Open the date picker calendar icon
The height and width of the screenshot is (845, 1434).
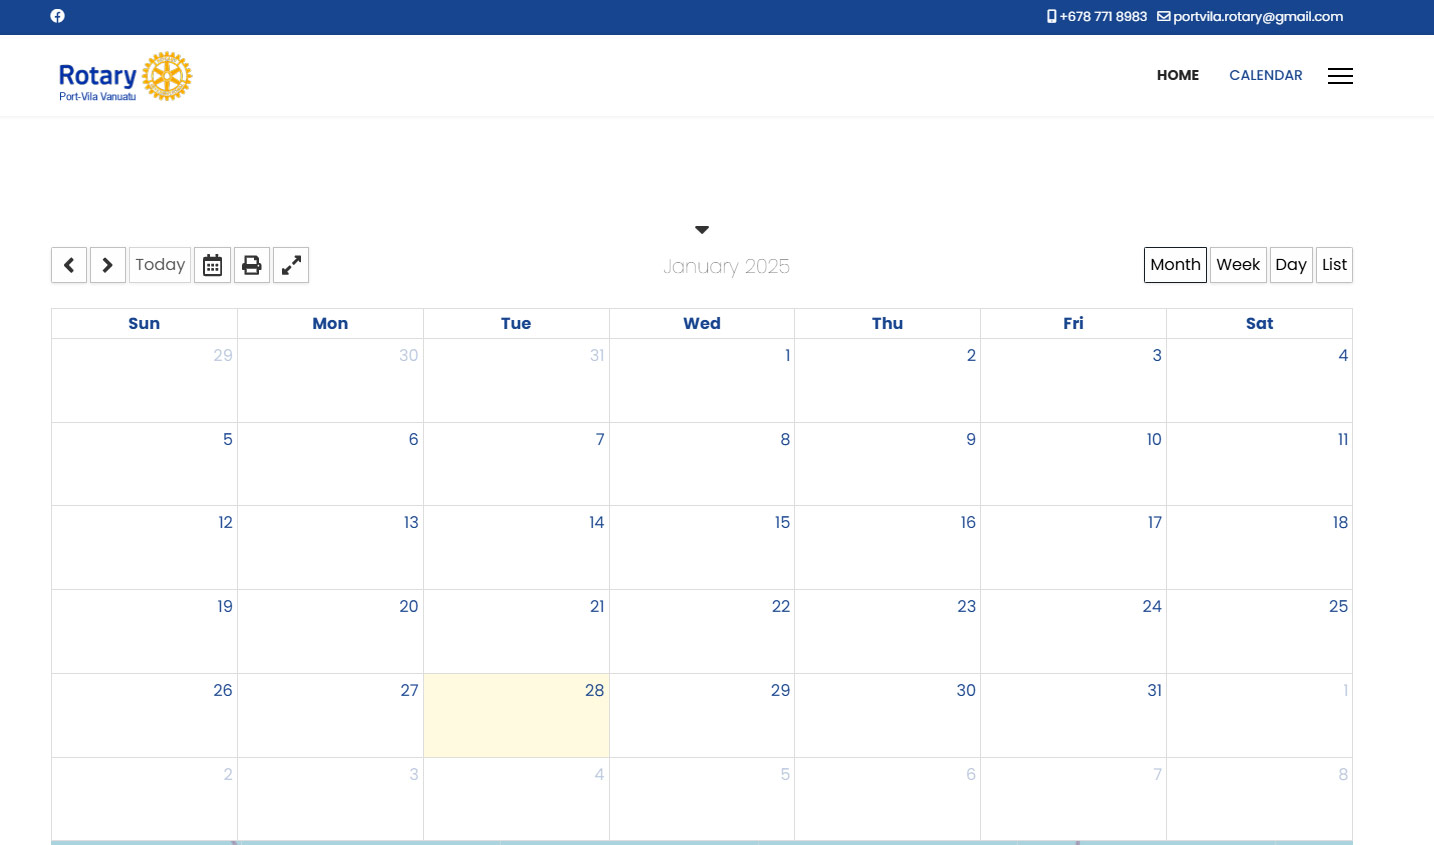212,265
